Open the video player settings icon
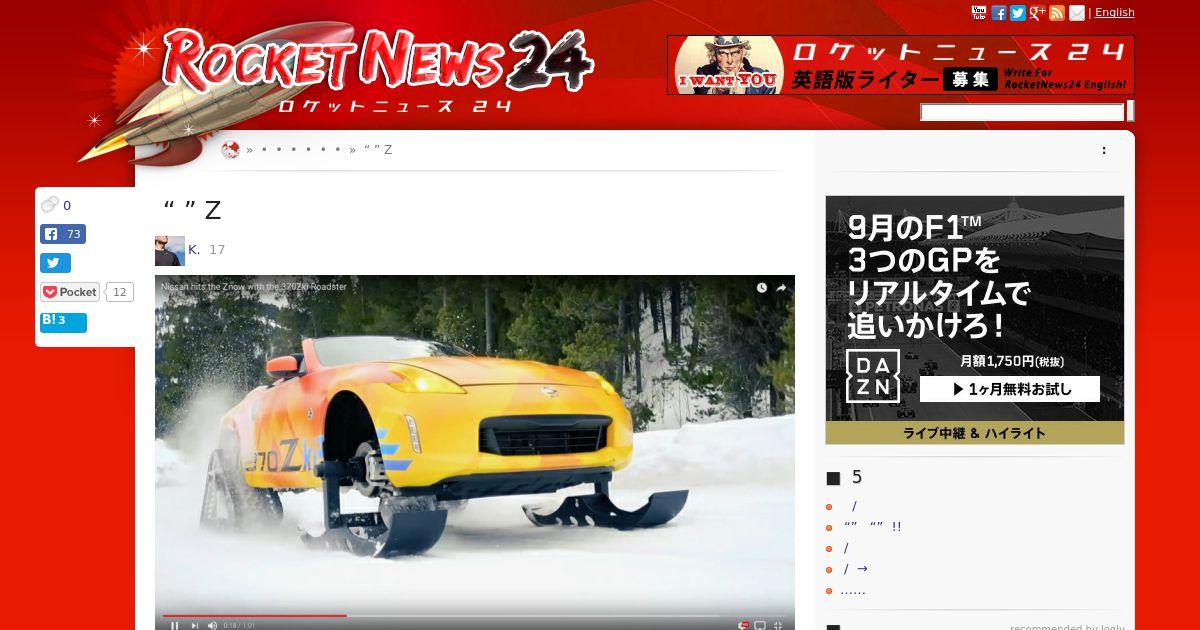The height and width of the screenshot is (630, 1200). coord(742,626)
